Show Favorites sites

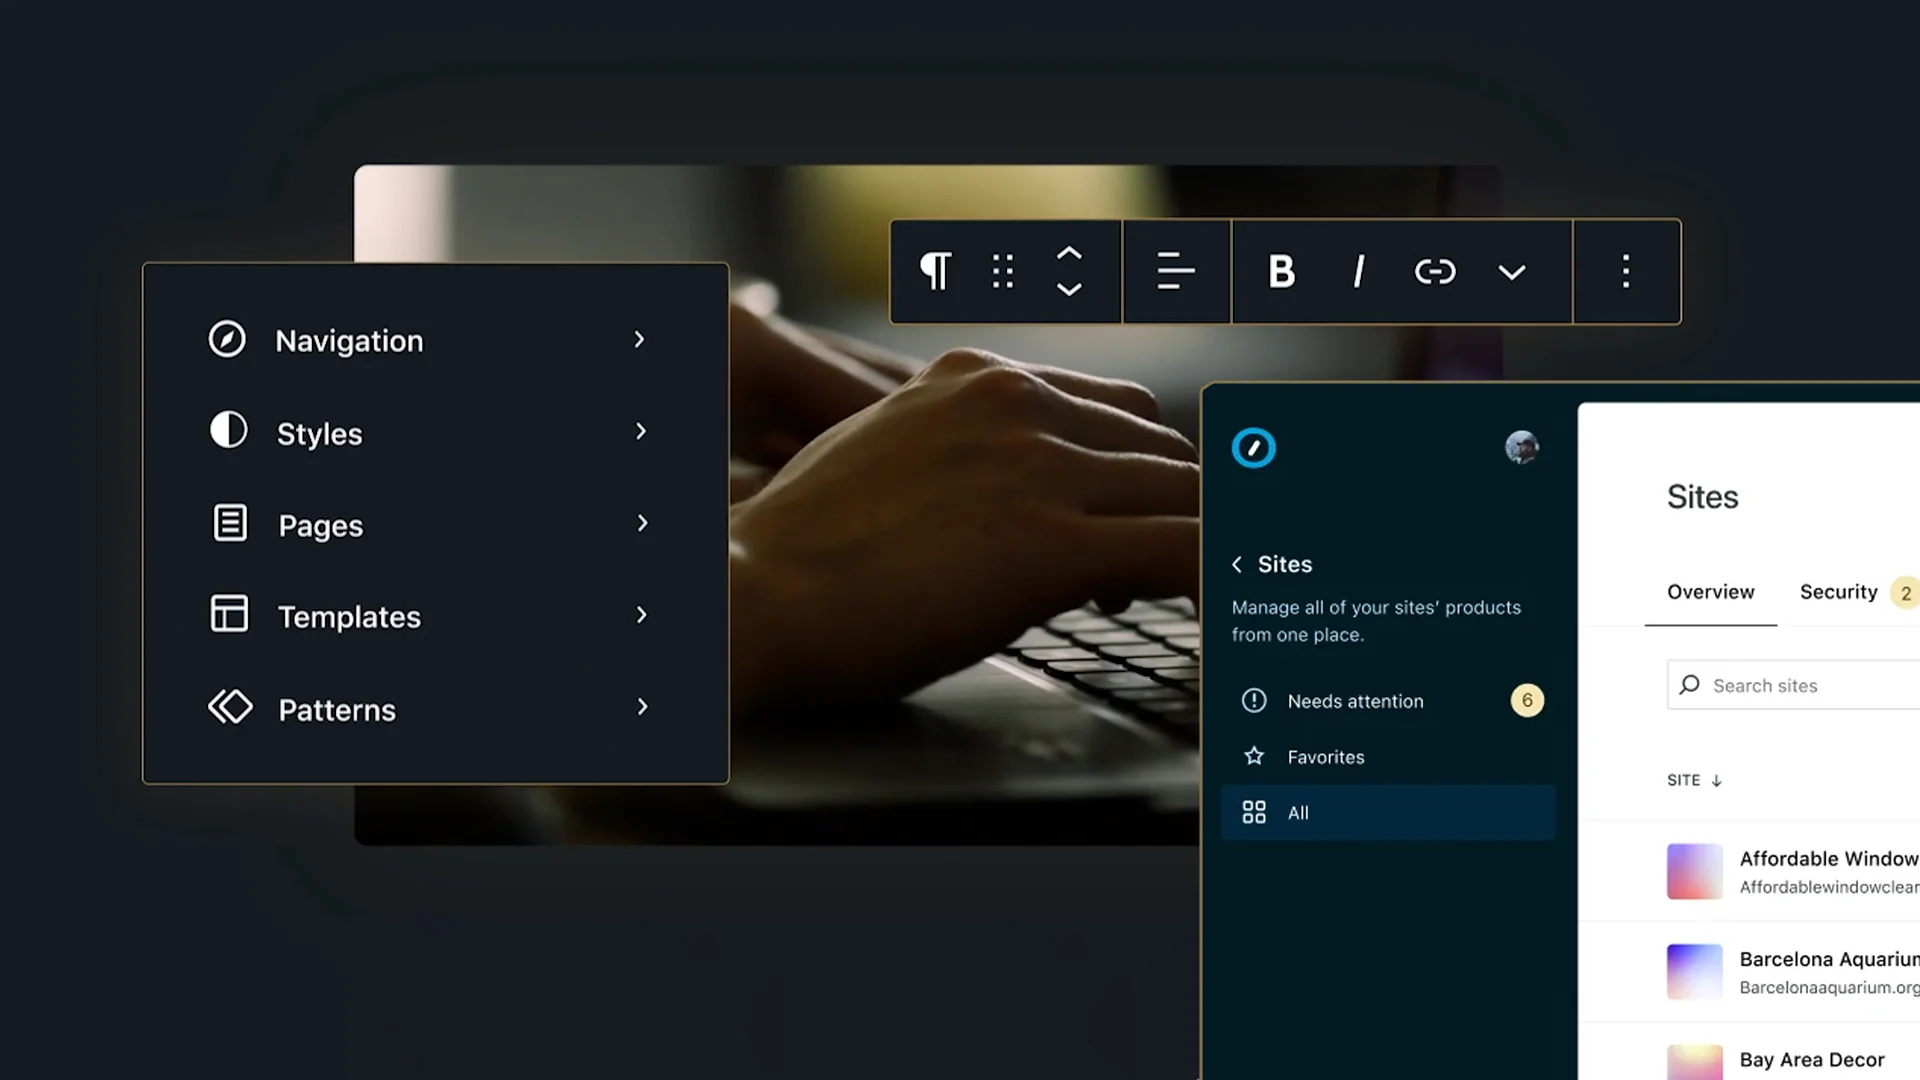tap(1389, 757)
